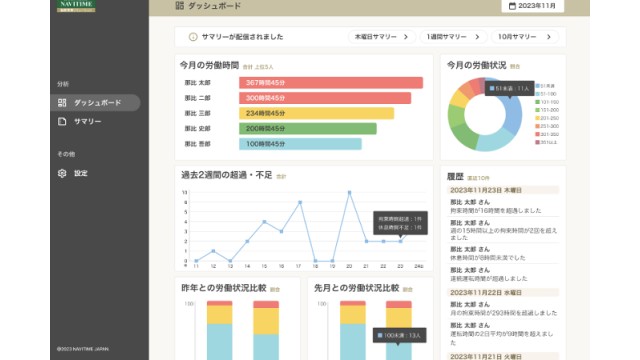Click the red 367時間45分 bar
This screenshot has width=640, height=360.
click(331, 83)
